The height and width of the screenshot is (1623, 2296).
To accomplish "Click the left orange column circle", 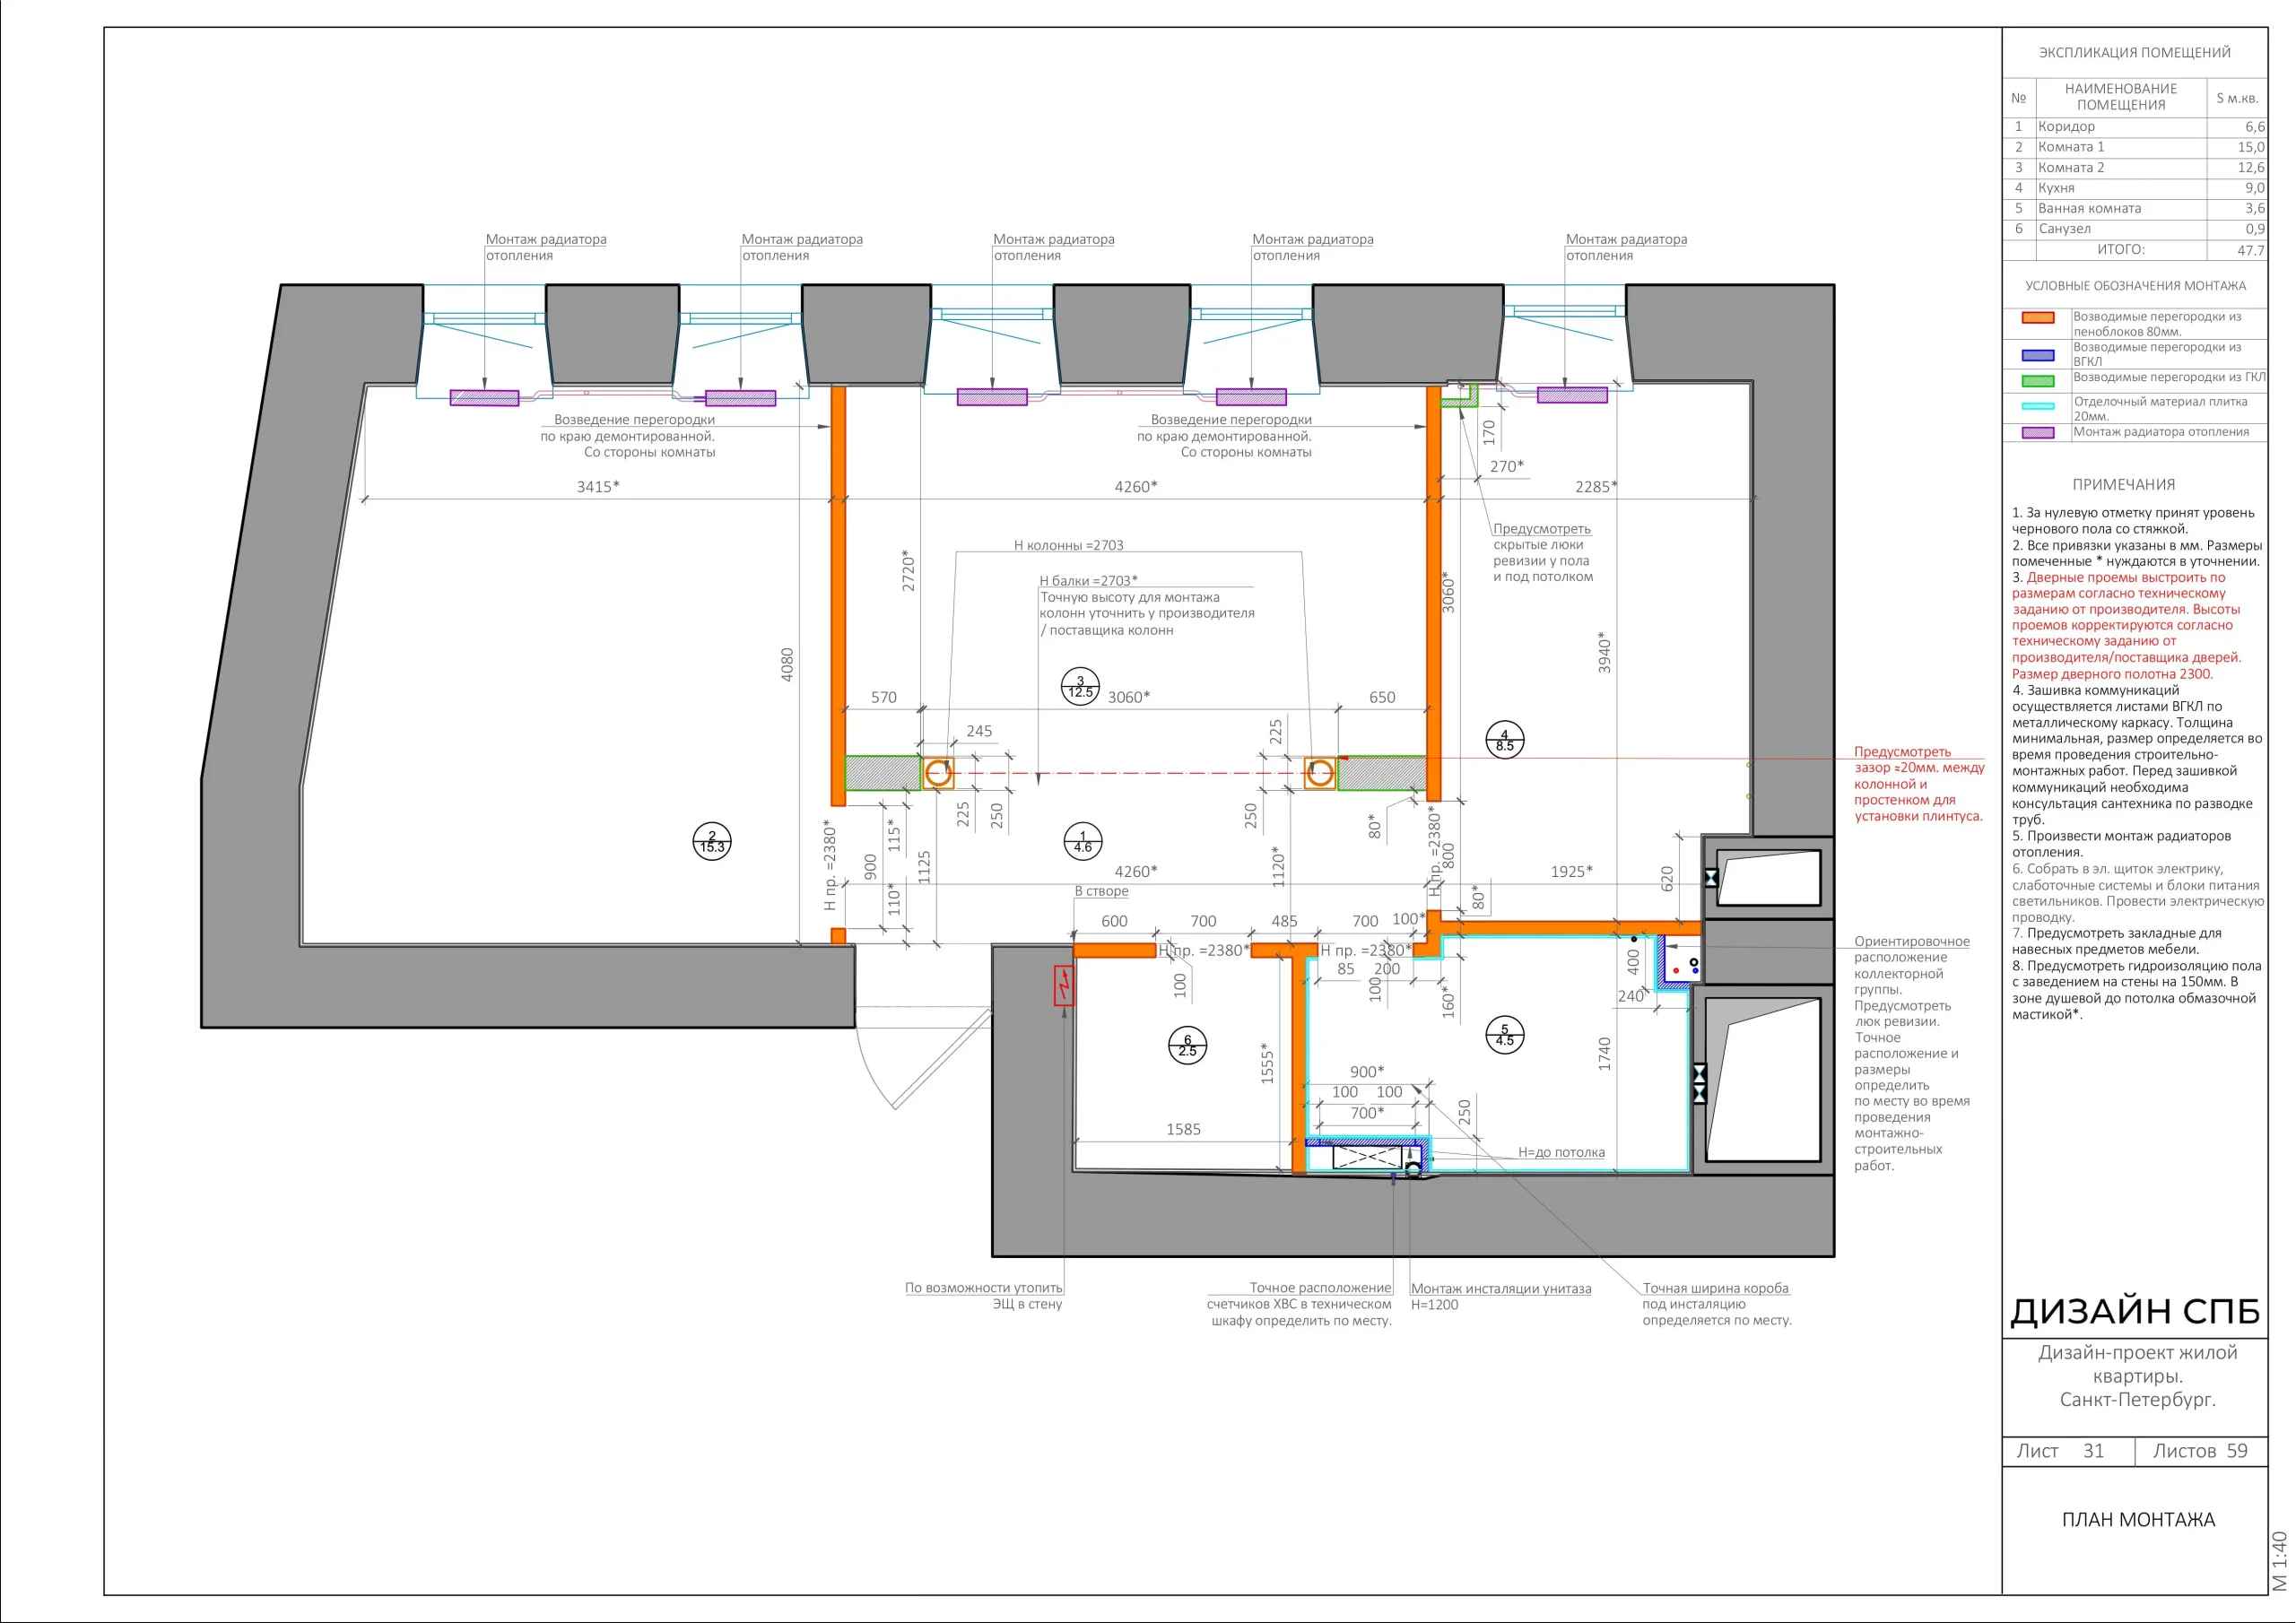I will (938, 773).
